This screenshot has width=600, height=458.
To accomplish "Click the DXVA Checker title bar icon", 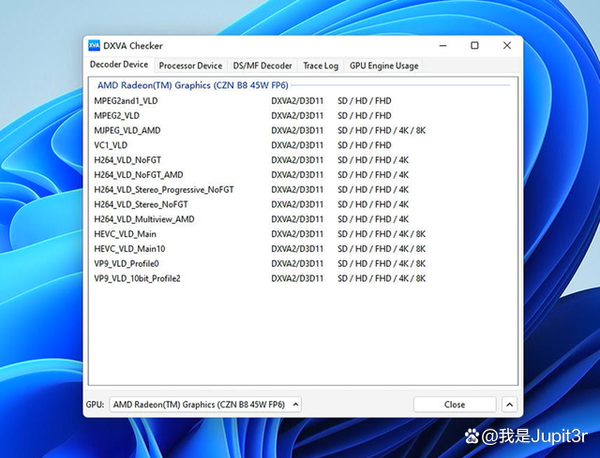I will pyautogui.click(x=94, y=46).
